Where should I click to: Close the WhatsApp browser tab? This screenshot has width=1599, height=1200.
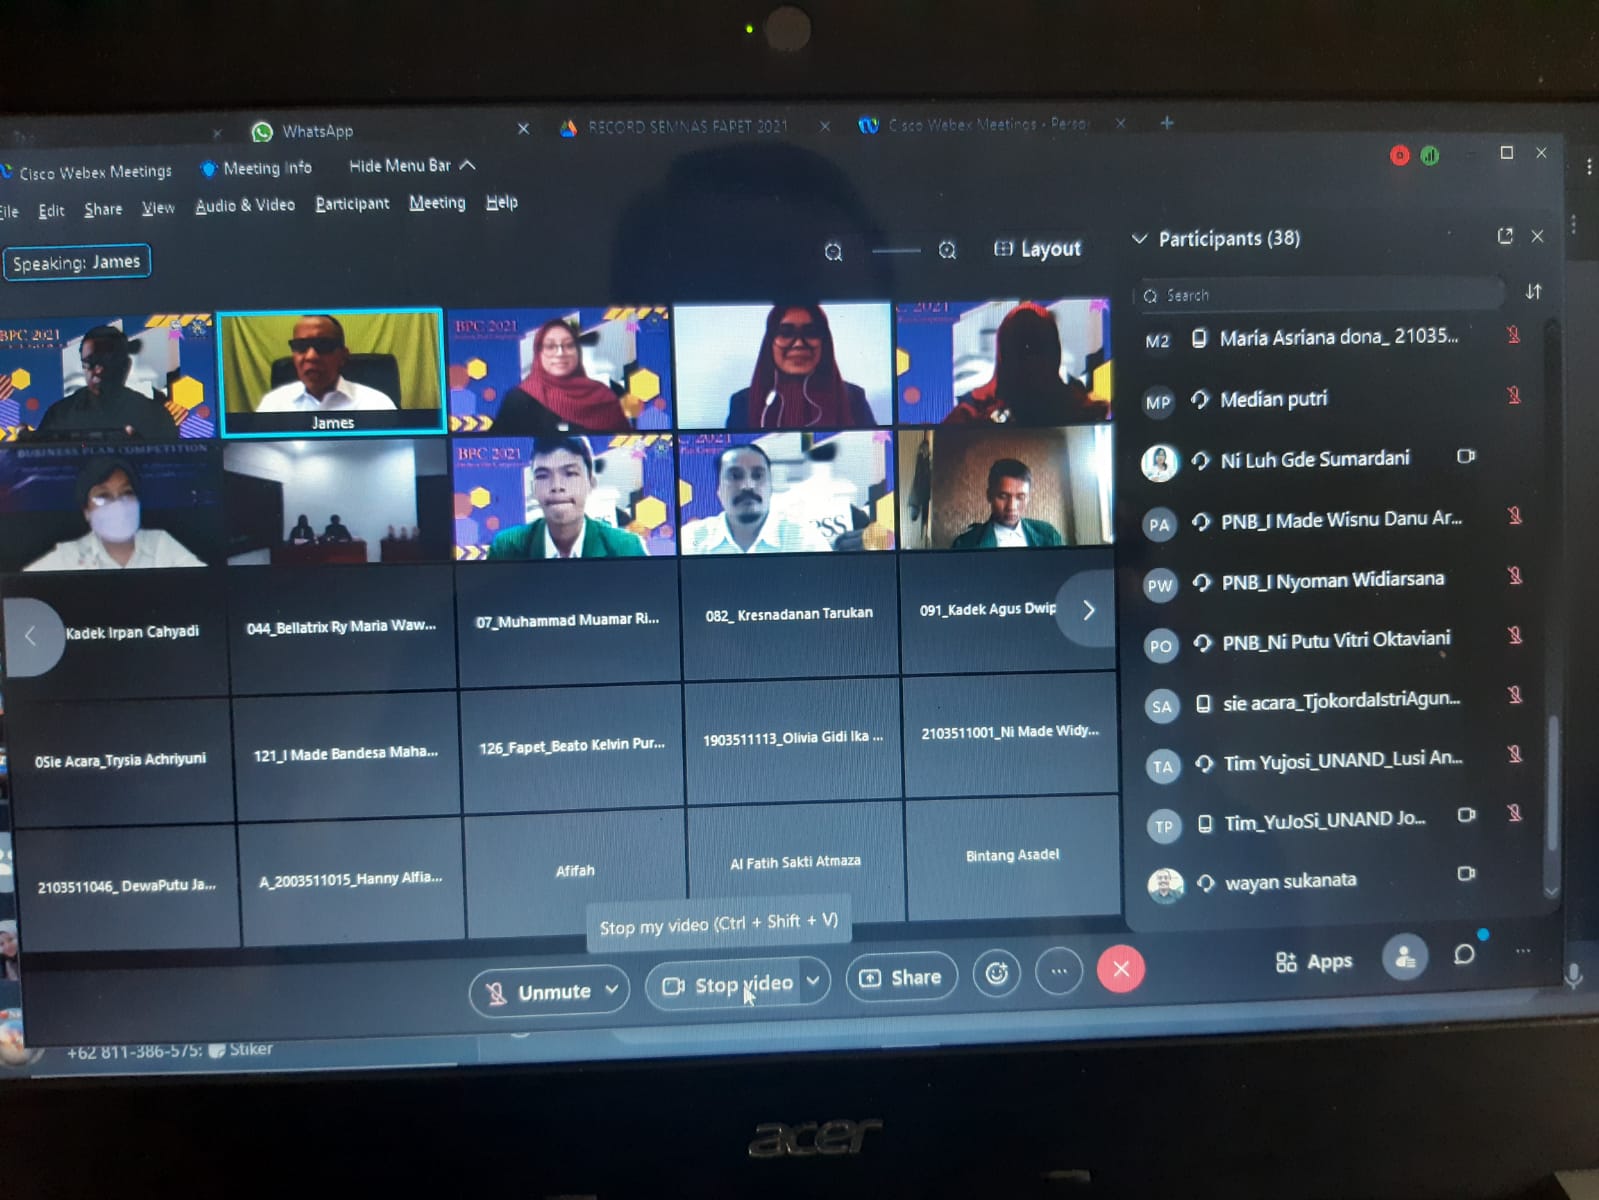coord(523,128)
